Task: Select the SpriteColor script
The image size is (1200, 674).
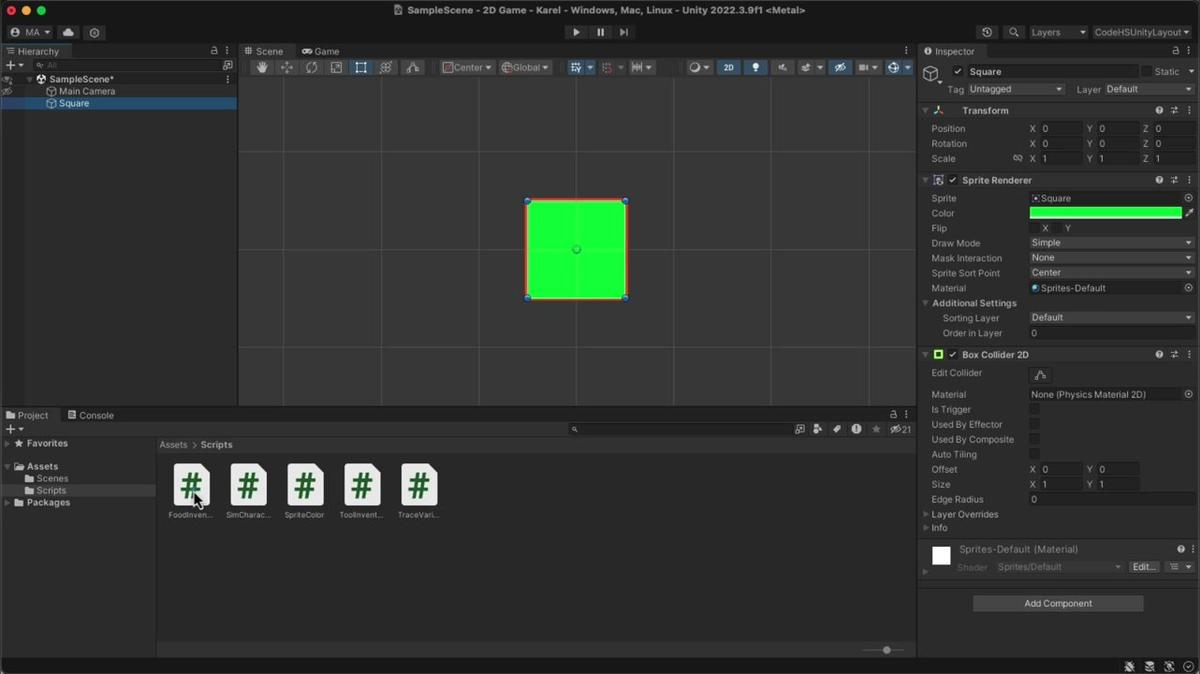Action: tap(304, 491)
